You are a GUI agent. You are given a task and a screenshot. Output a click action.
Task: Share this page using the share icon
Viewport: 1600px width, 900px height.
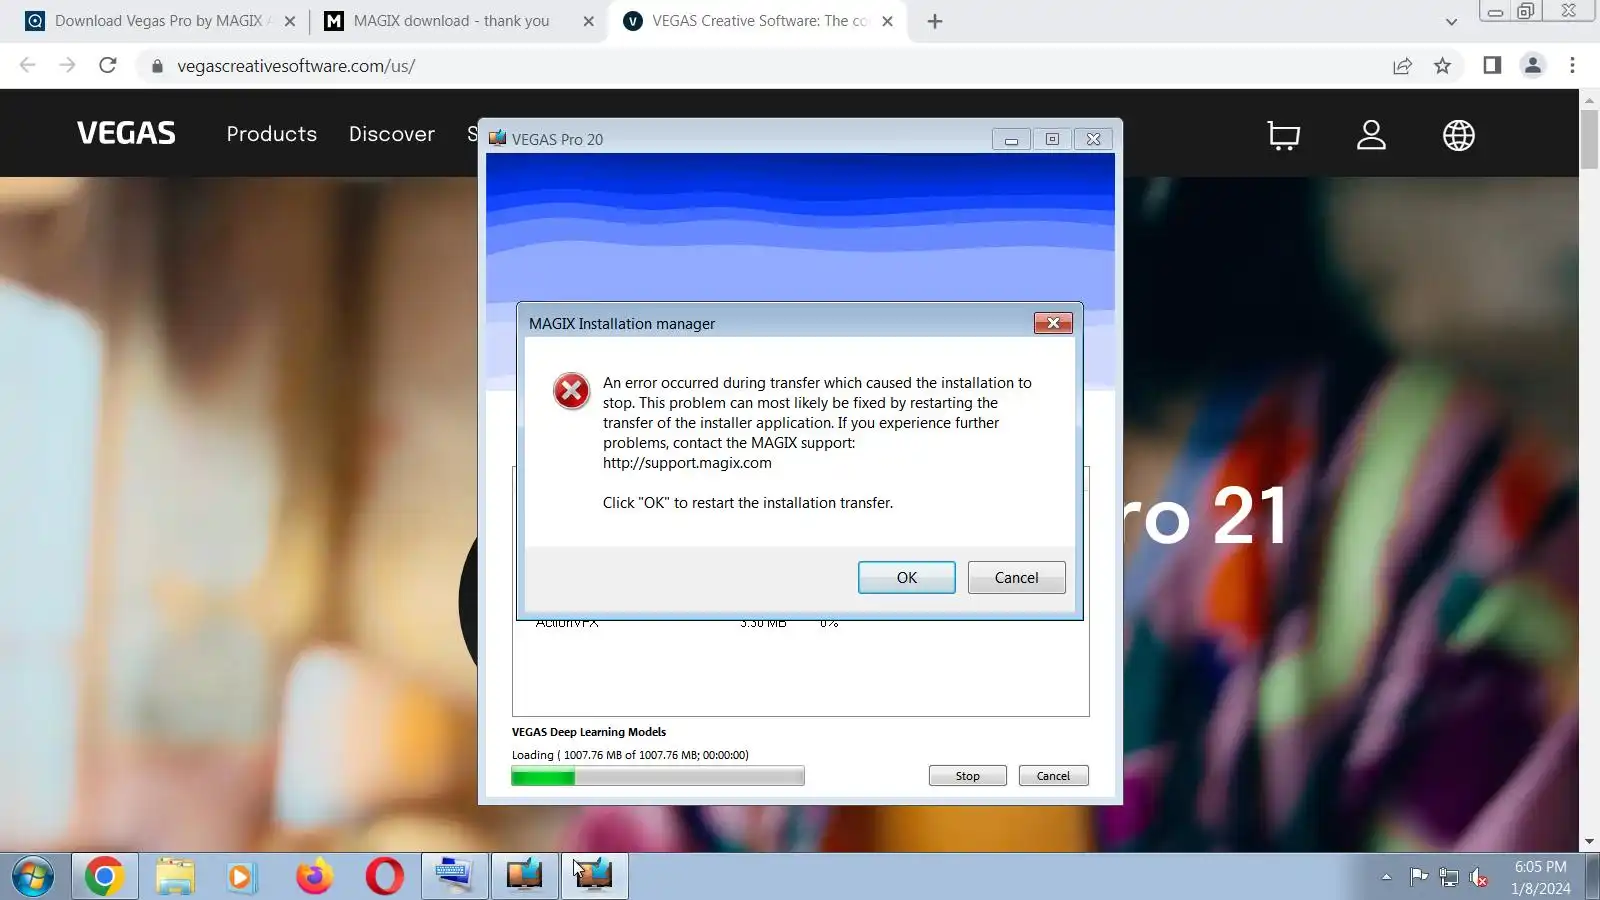click(1402, 66)
